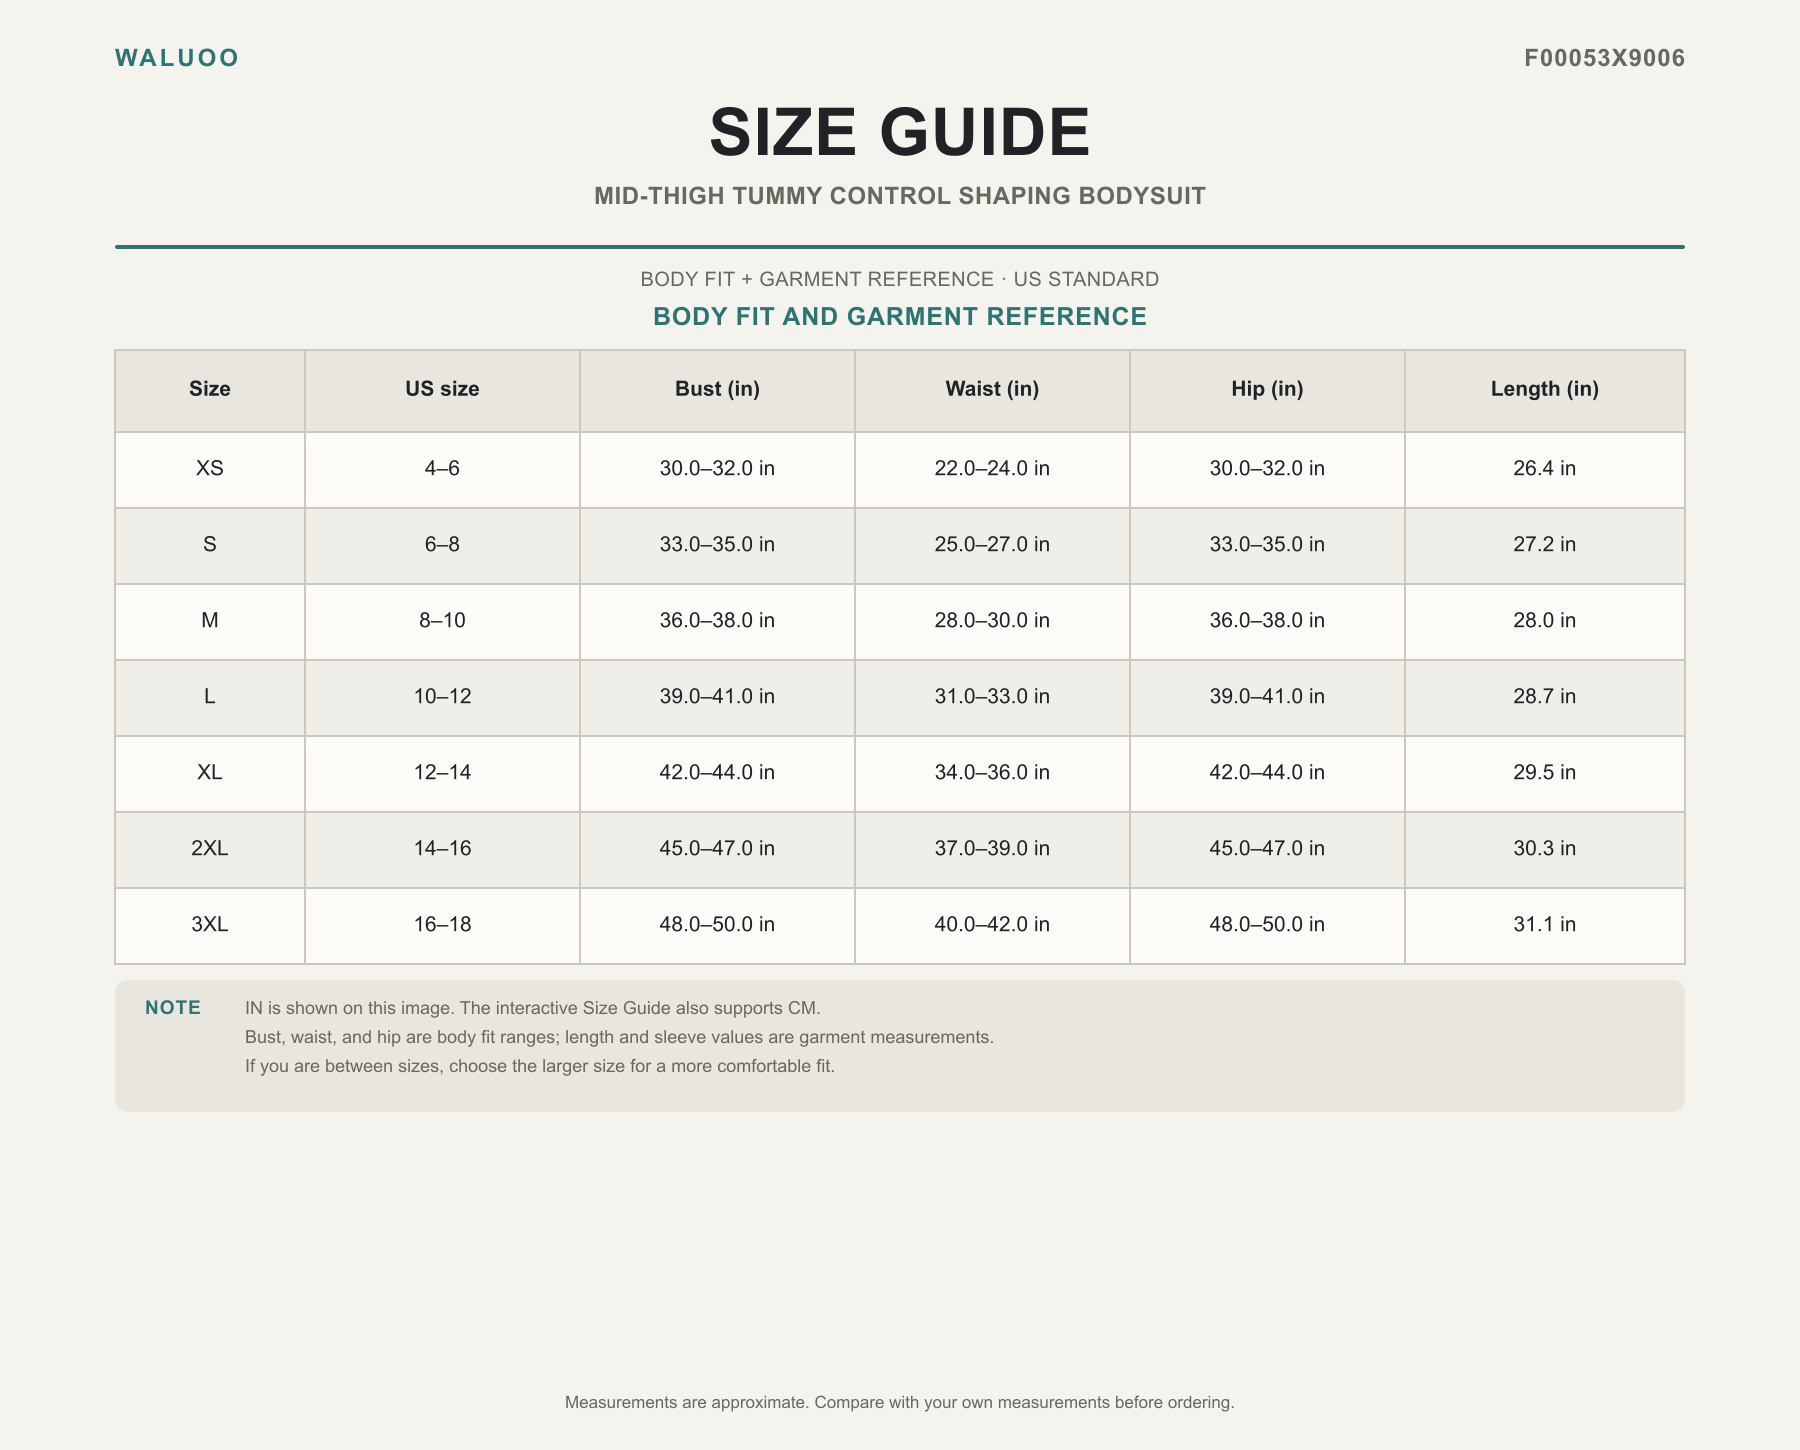Click the NOTE label

tap(173, 1008)
